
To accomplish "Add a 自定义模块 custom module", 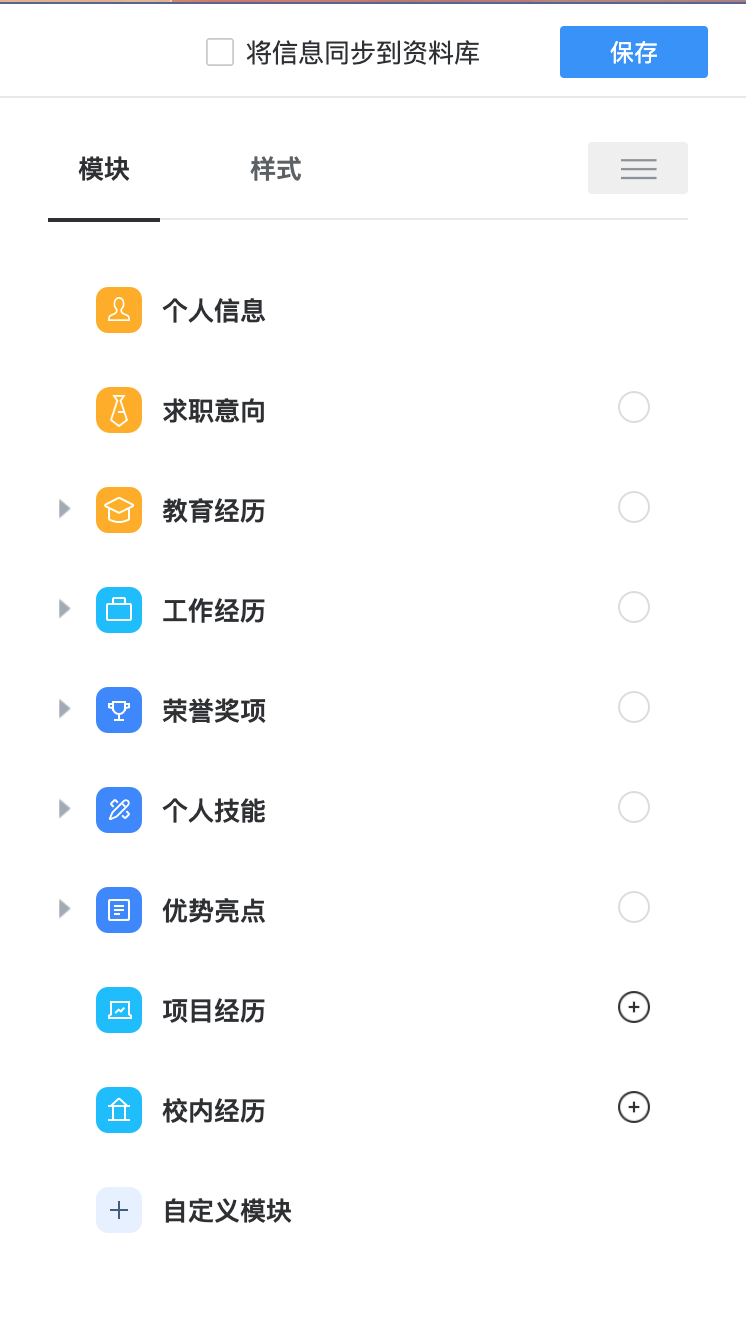I will [x=119, y=1210].
